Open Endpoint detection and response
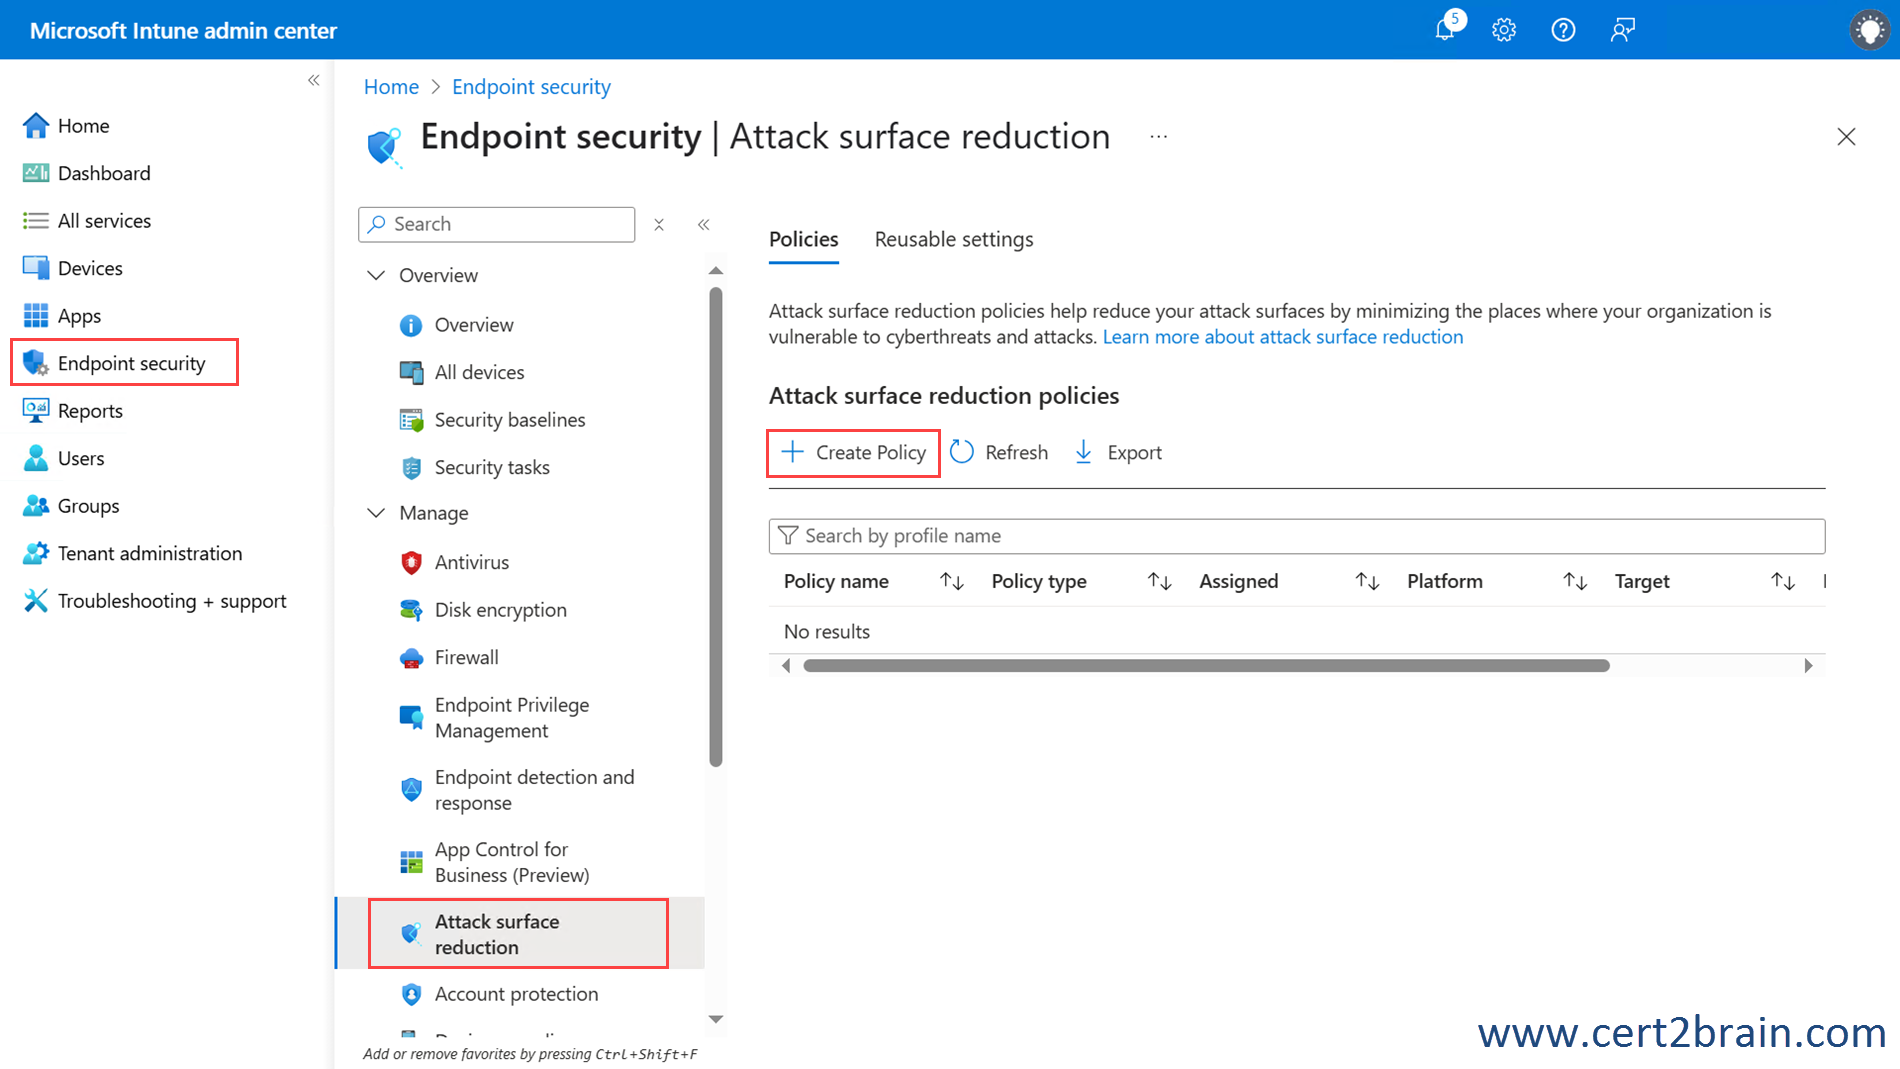 tap(534, 790)
